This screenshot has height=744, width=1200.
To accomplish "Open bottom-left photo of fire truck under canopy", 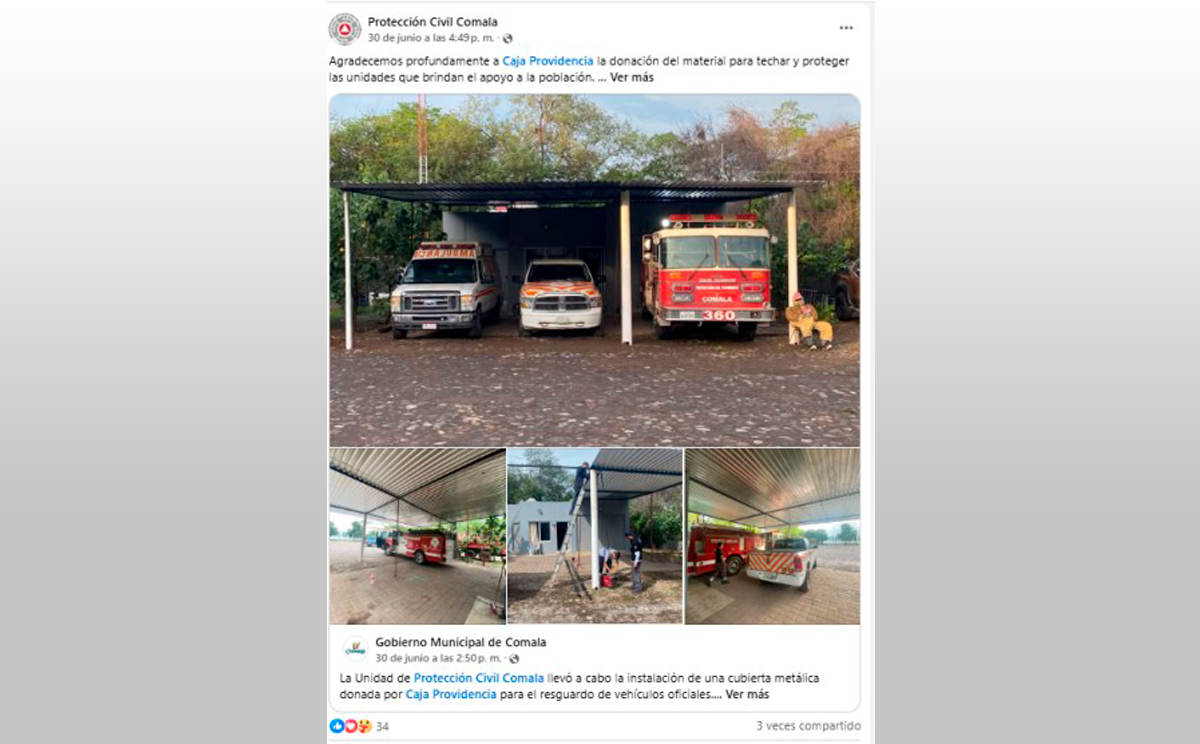I will pos(417,536).
